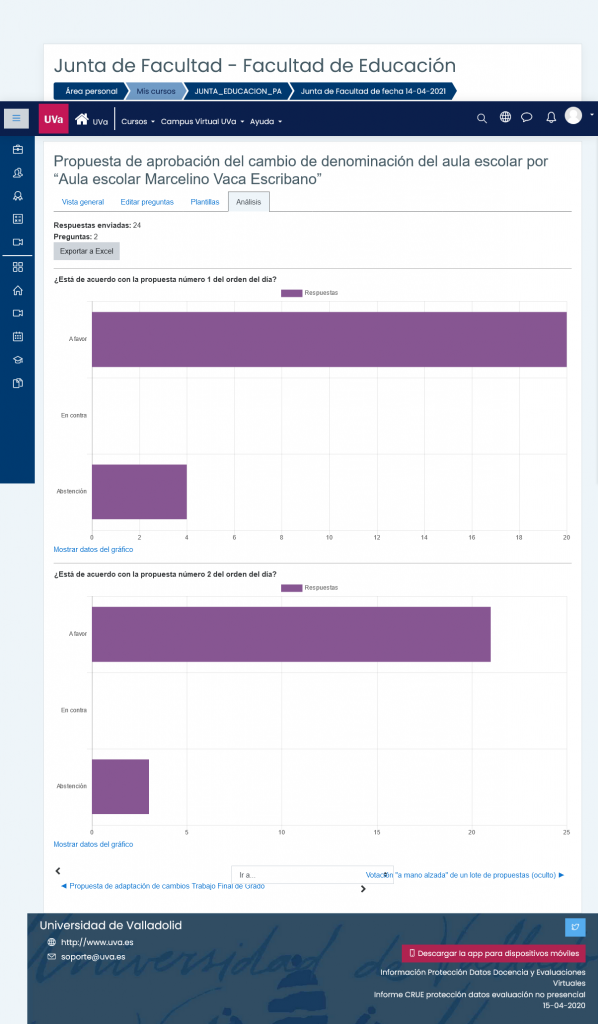
Task: Click first Mostrar datos del gráfico link
Action: tap(93, 550)
